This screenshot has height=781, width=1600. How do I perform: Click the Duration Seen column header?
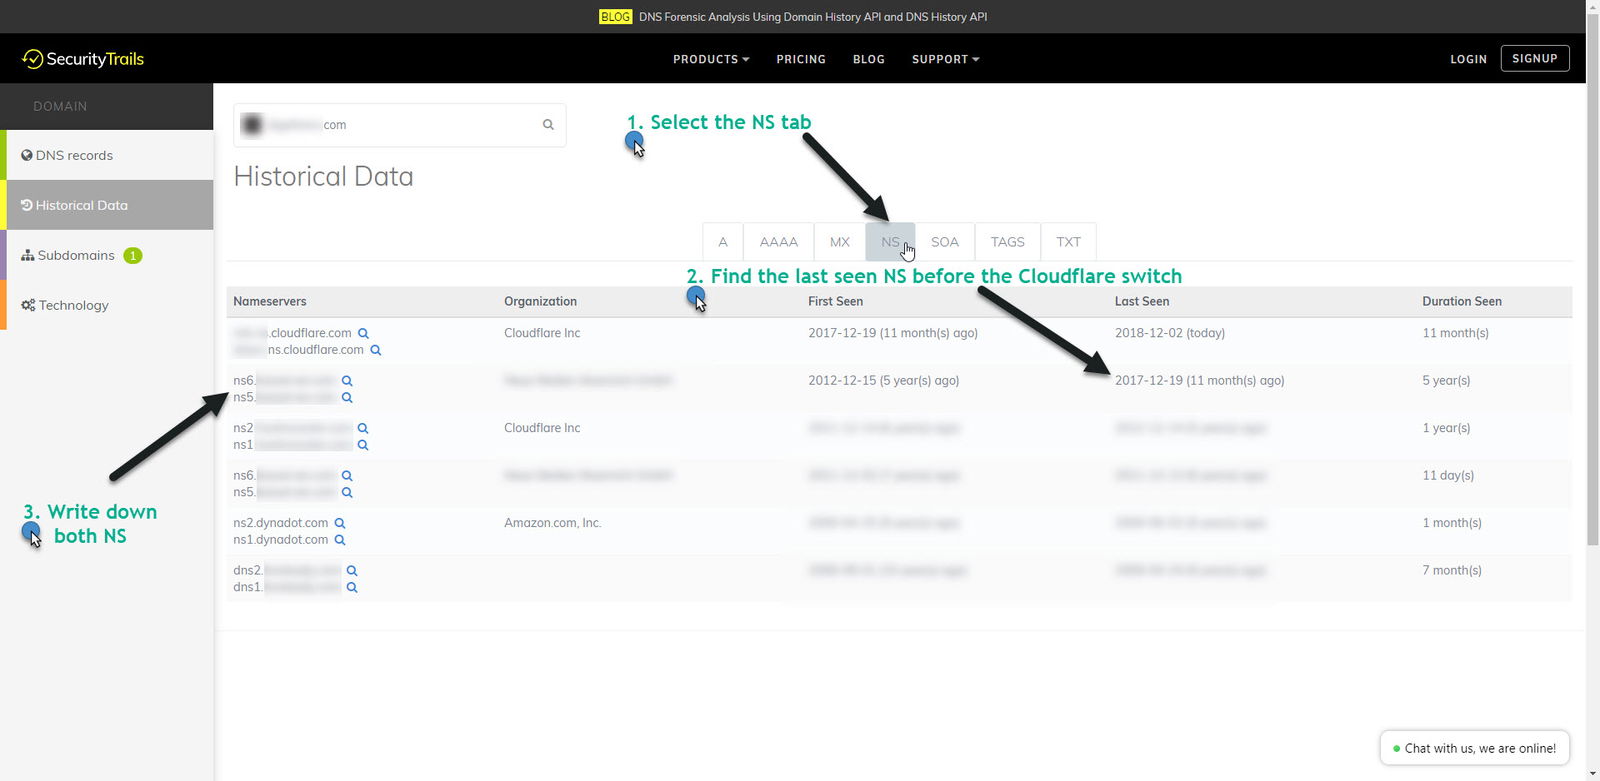(1462, 301)
